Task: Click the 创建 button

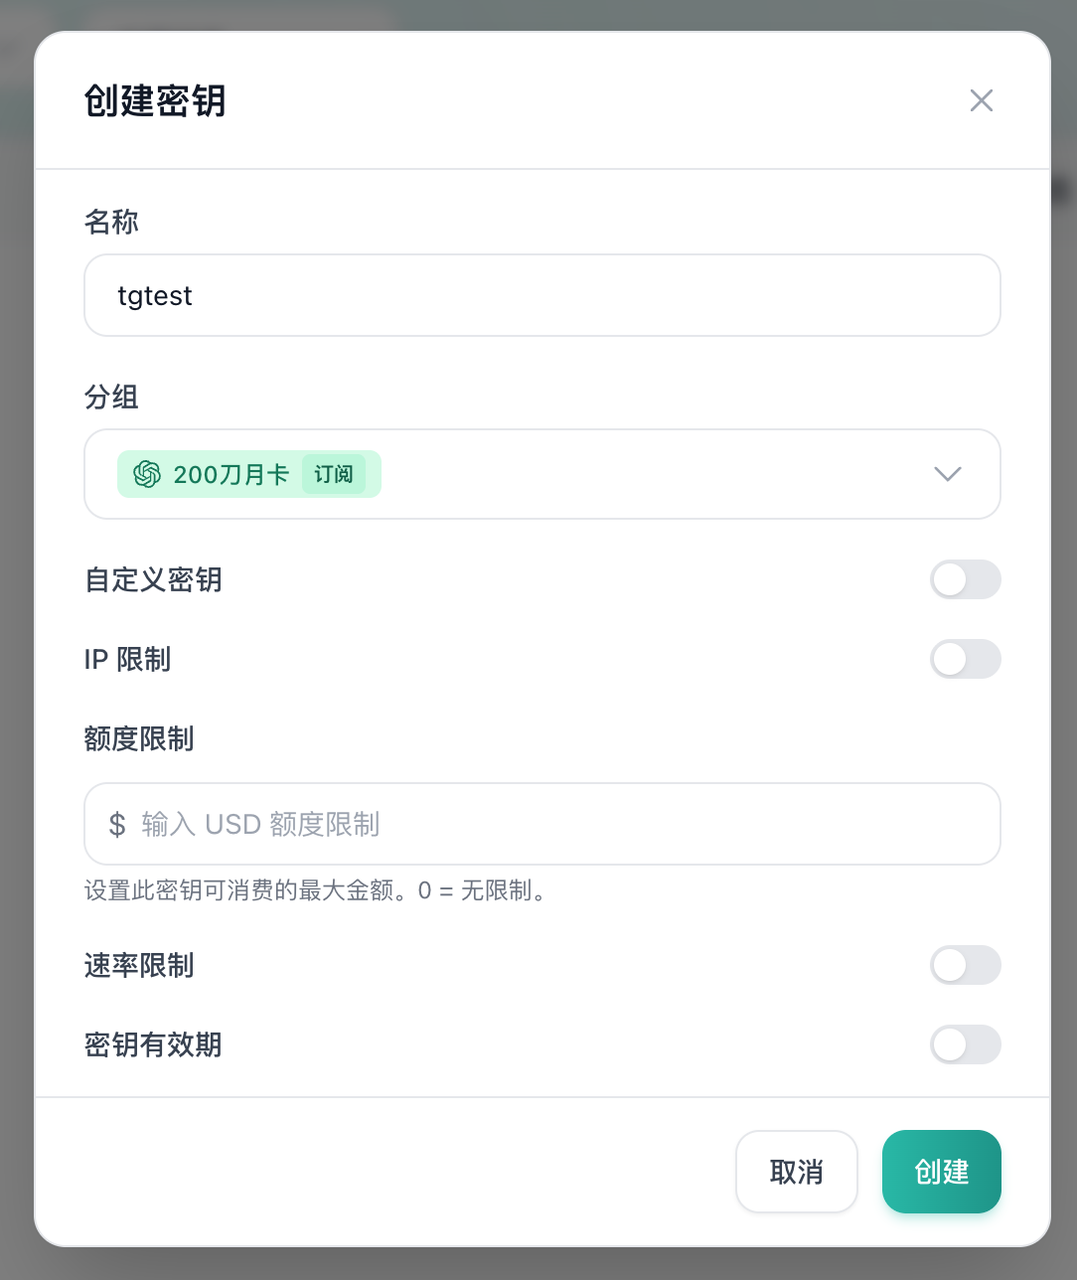Action: (x=941, y=1171)
